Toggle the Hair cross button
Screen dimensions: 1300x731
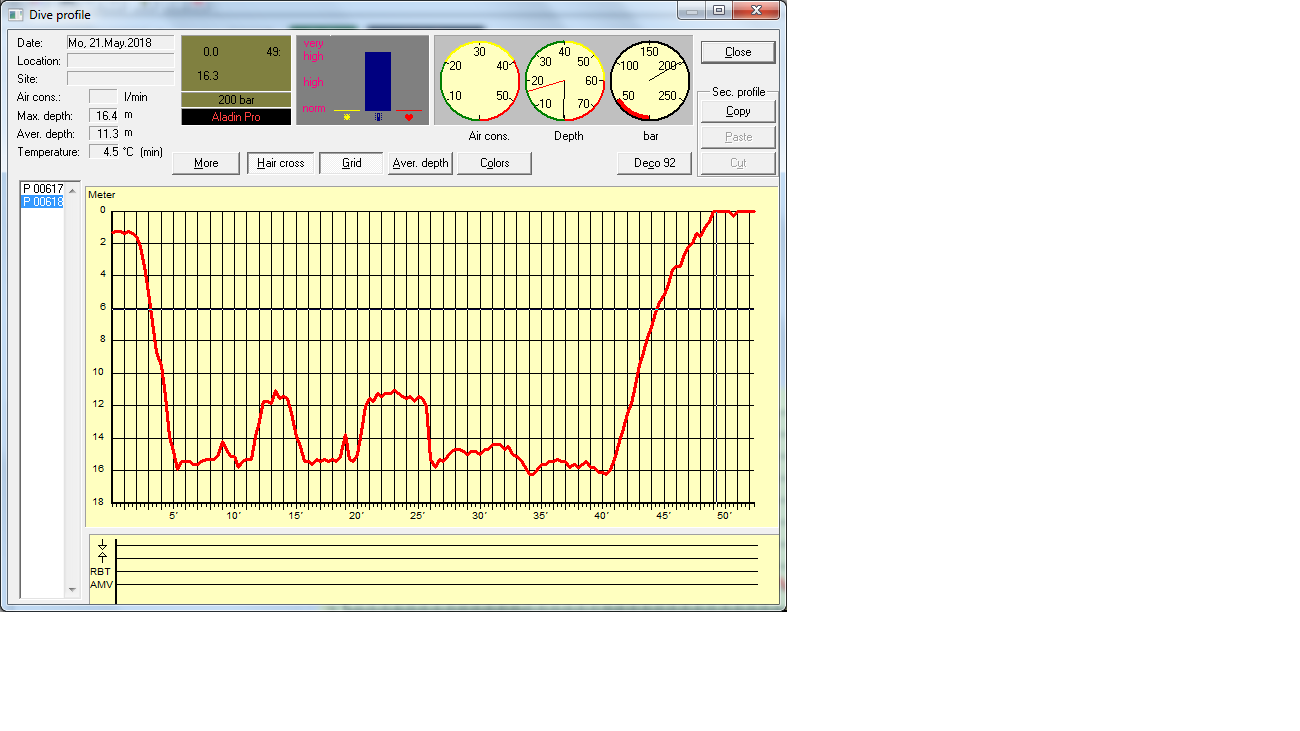[x=281, y=163]
